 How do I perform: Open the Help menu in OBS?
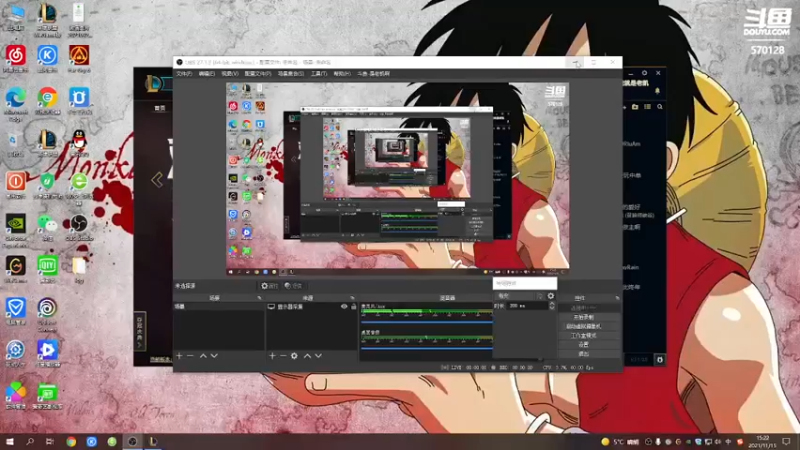342,74
